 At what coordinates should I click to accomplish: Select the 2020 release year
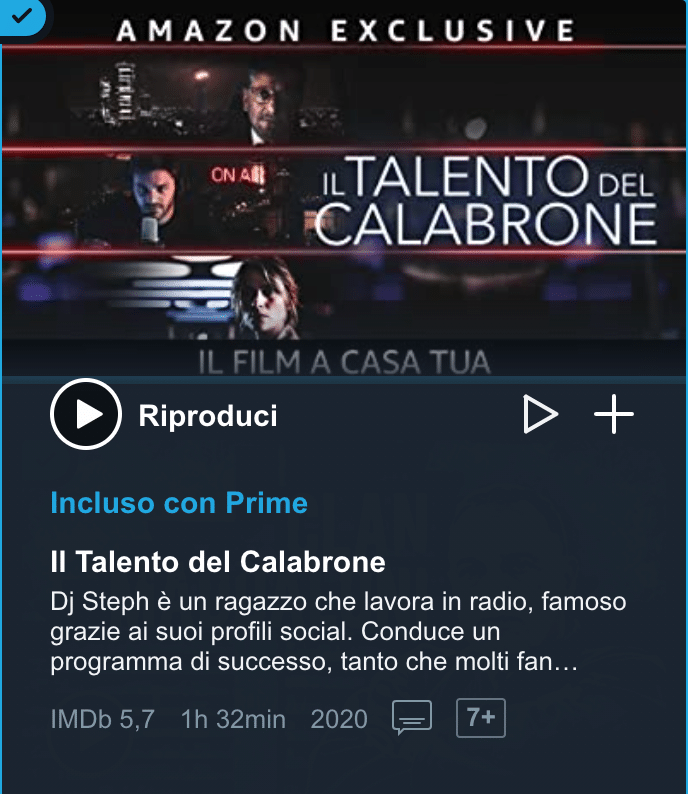click(339, 719)
